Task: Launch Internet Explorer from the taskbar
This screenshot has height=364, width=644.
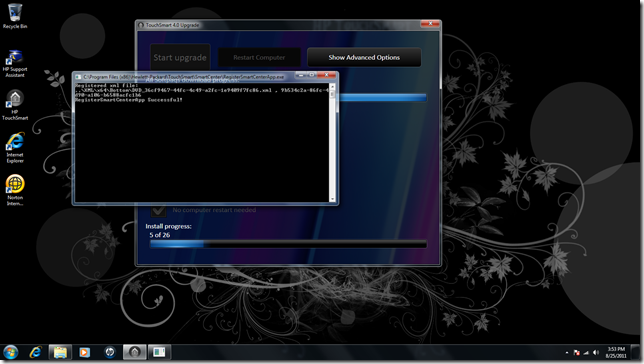Action: [36, 352]
